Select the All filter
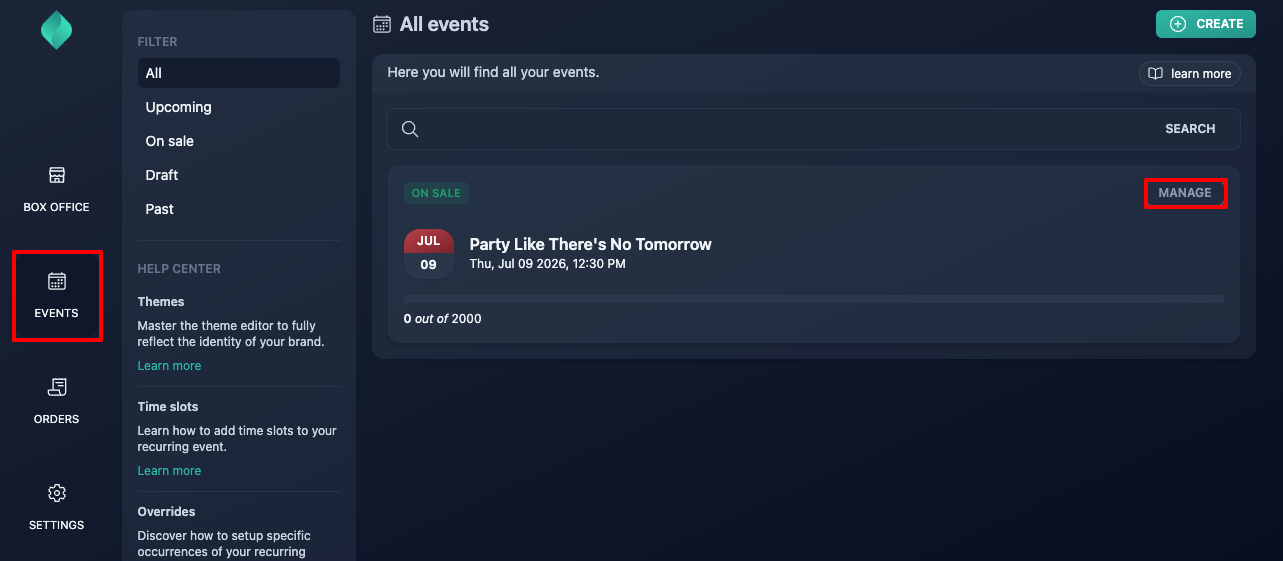The height and width of the screenshot is (561, 1283). [x=239, y=73]
